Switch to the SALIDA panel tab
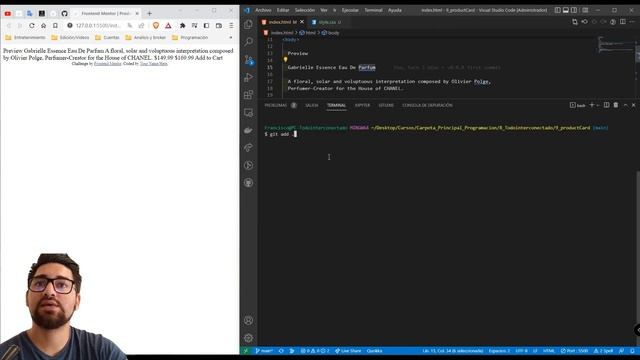Screen dimensions: 640x360 point(311,105)
